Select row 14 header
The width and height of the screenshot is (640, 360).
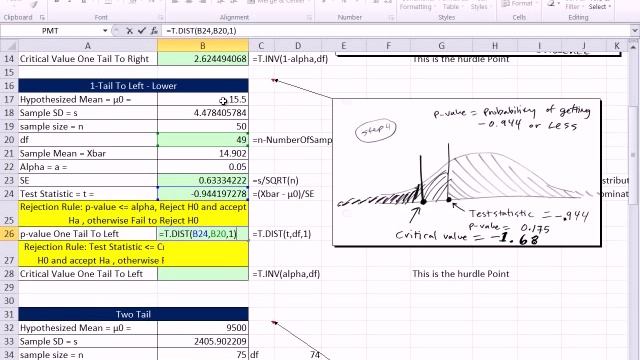pos(9,59)
